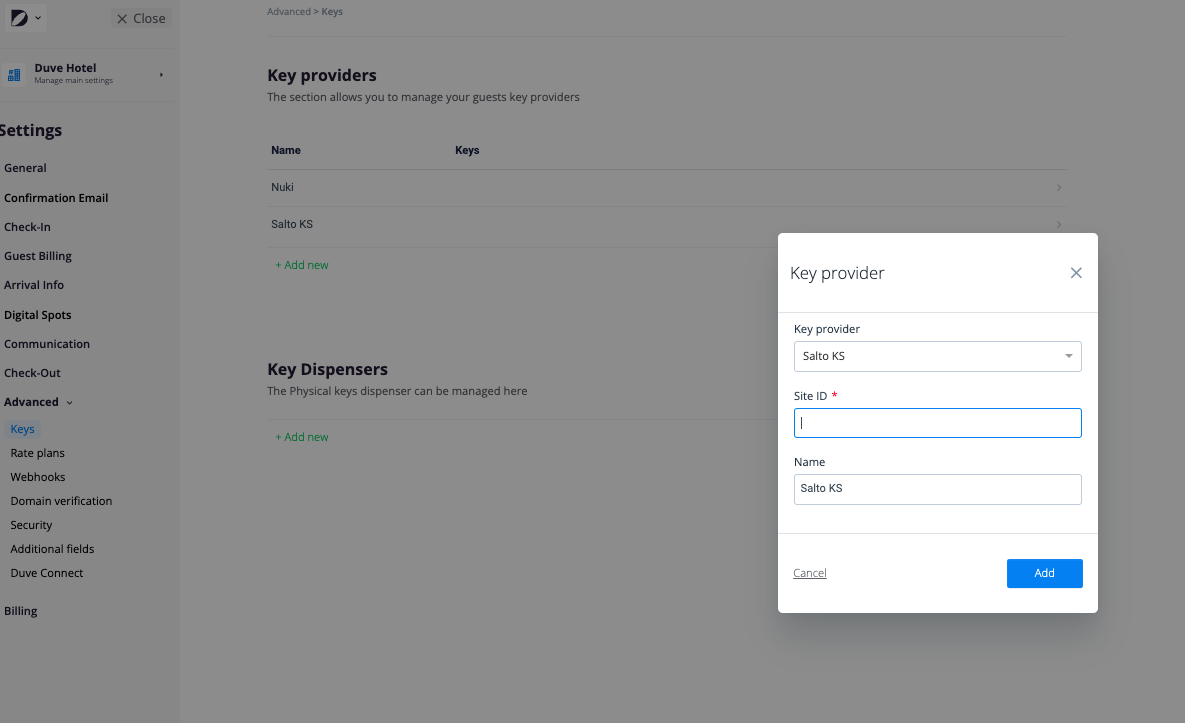Select Rate plans in sidebar
Image resolution: width=1185 pixels, height=723 pixels.
click(x=38, y=453)
